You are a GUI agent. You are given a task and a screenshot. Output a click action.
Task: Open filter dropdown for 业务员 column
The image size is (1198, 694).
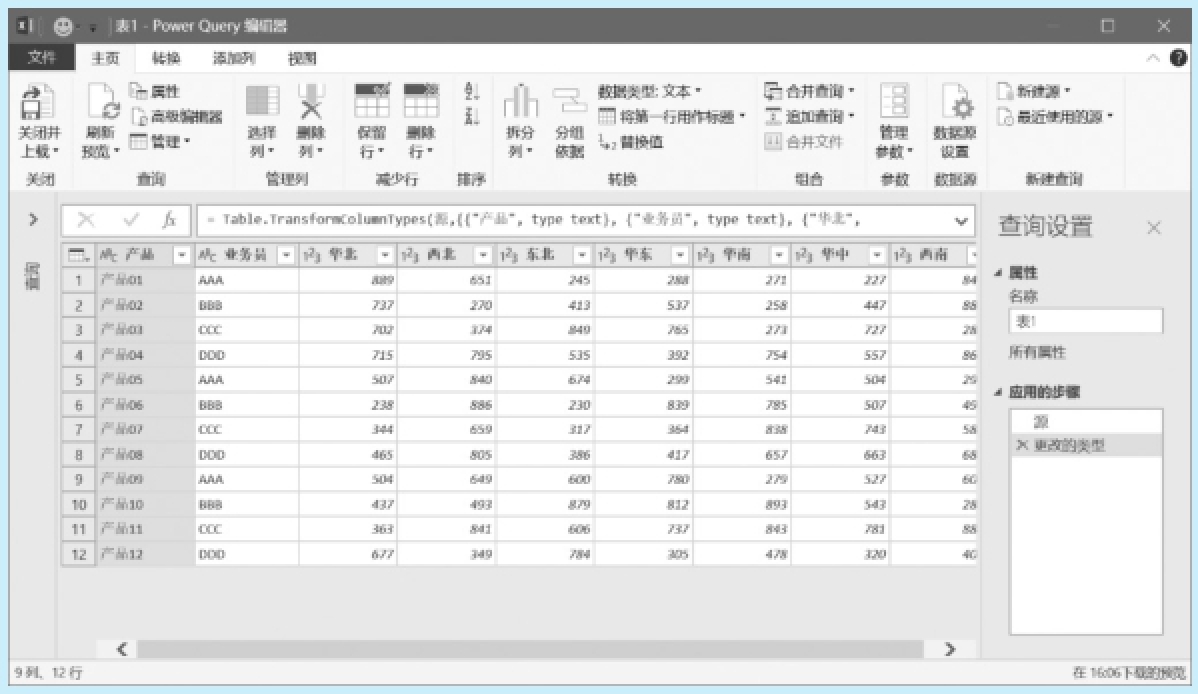[284, 255]
